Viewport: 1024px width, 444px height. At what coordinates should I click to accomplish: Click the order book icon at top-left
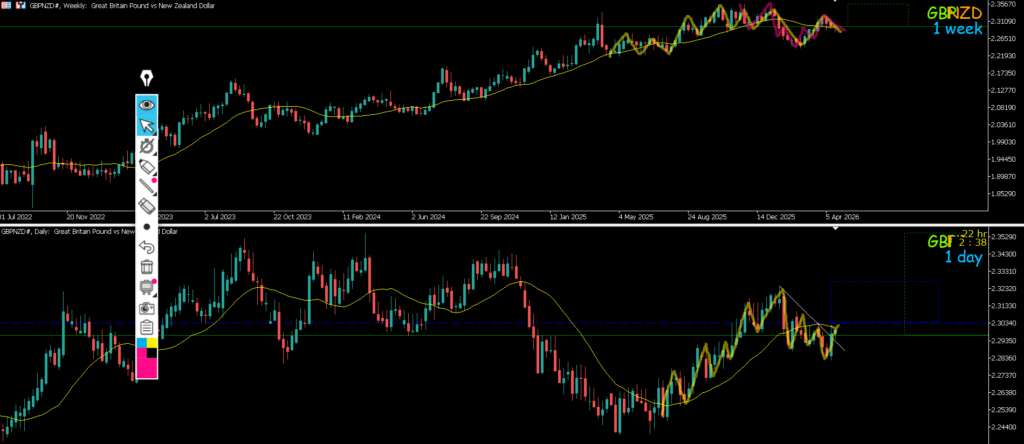pos(6,6)
